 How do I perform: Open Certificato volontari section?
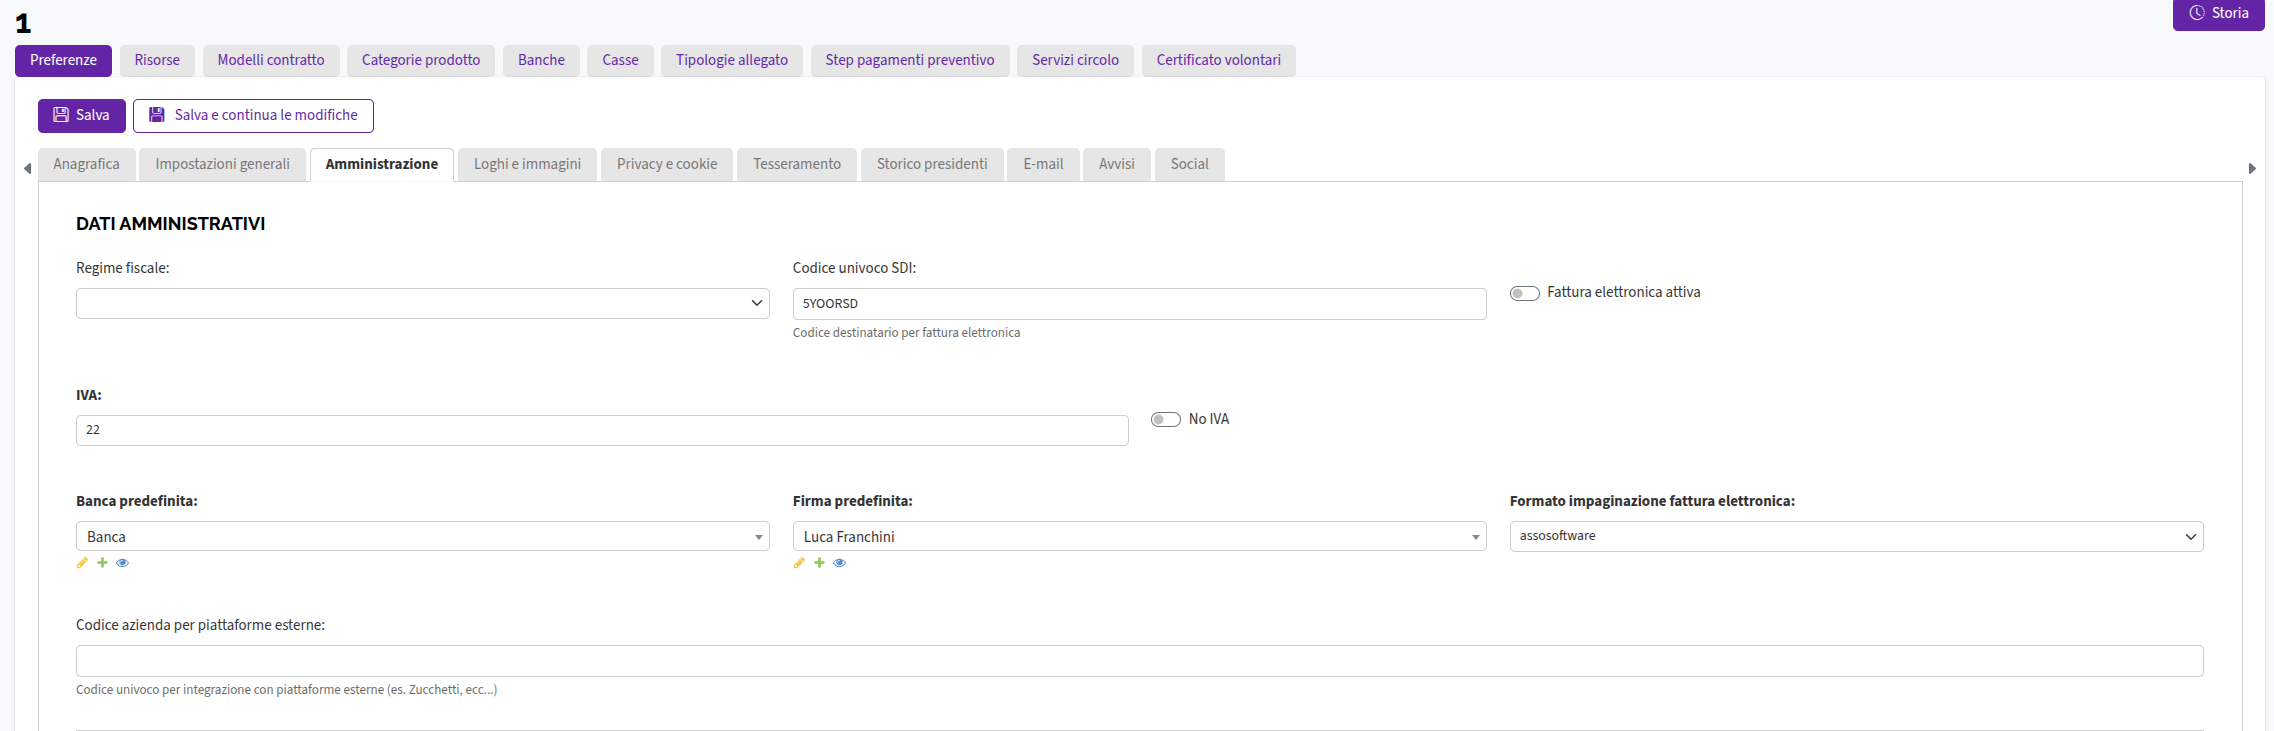pyautogui.click(x=1219, y=60)
